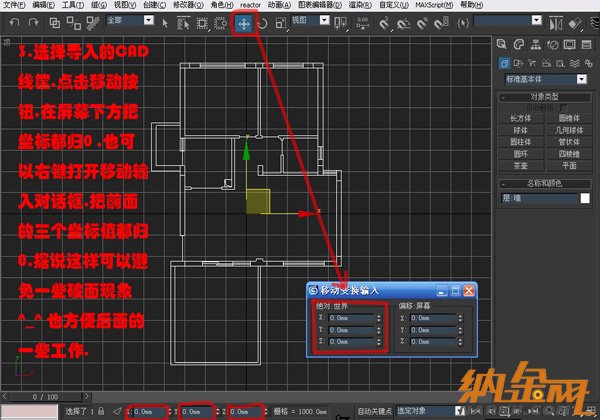
Task: Select the Systems category icon
Action: pyautogui.click(x=589, y=63)
